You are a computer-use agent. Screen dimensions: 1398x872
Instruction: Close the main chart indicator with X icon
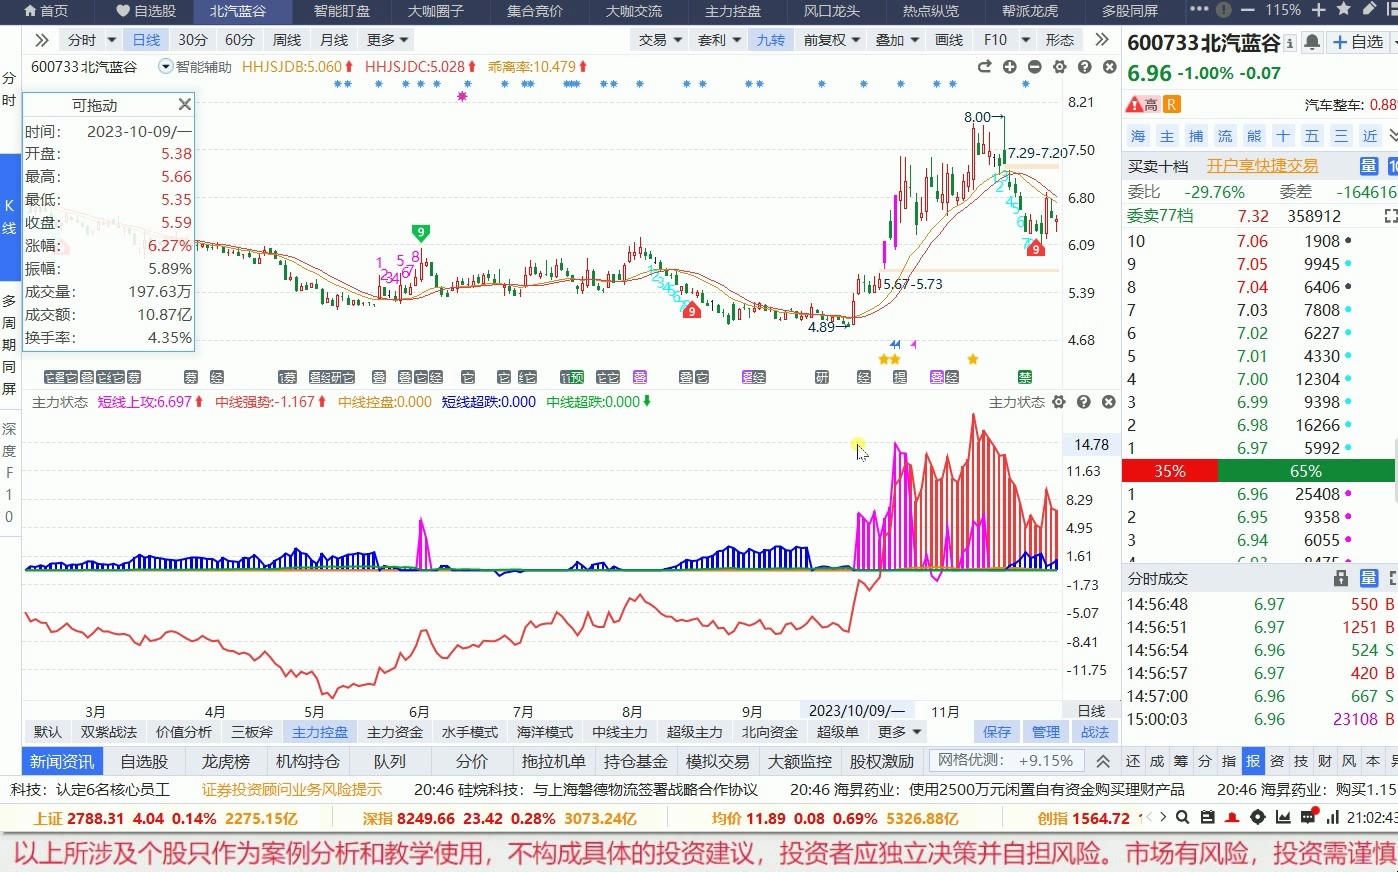click(1109, 67)
